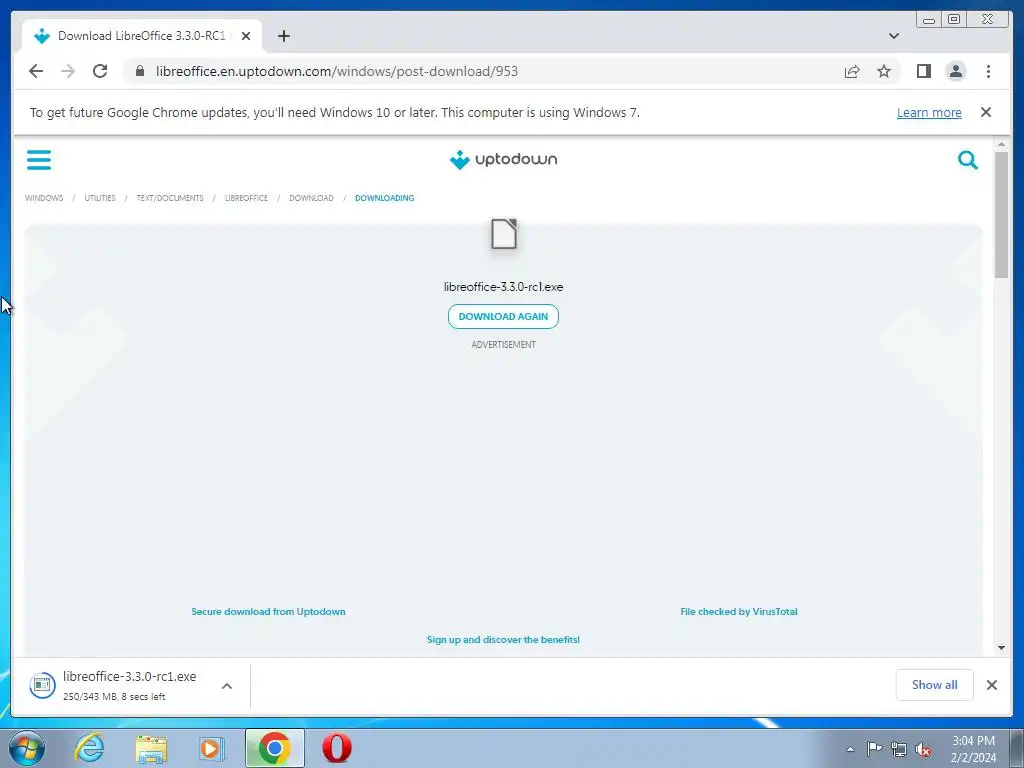Open Learn more link about Chrome updates

tap(929, 112)
